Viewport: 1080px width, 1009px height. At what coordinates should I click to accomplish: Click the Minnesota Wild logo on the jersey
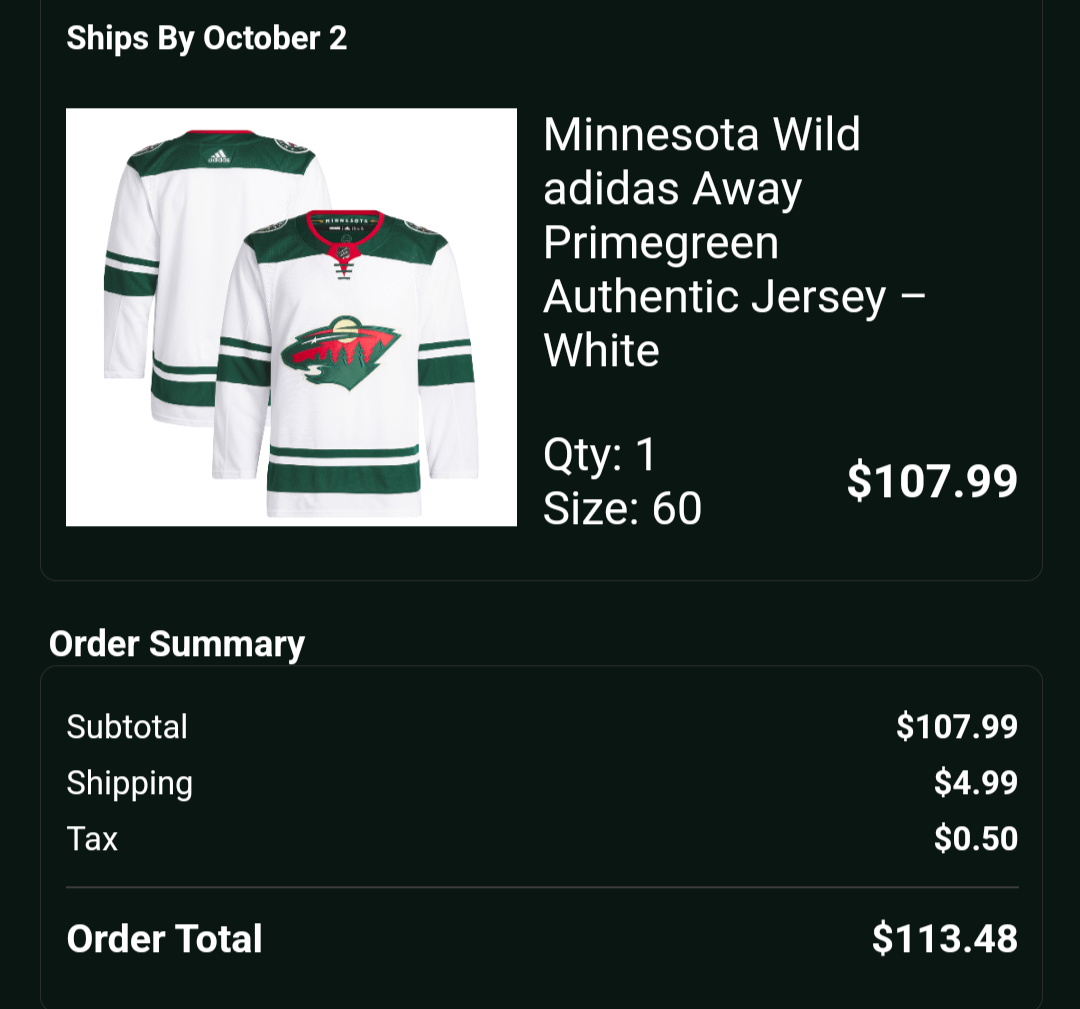340,352
